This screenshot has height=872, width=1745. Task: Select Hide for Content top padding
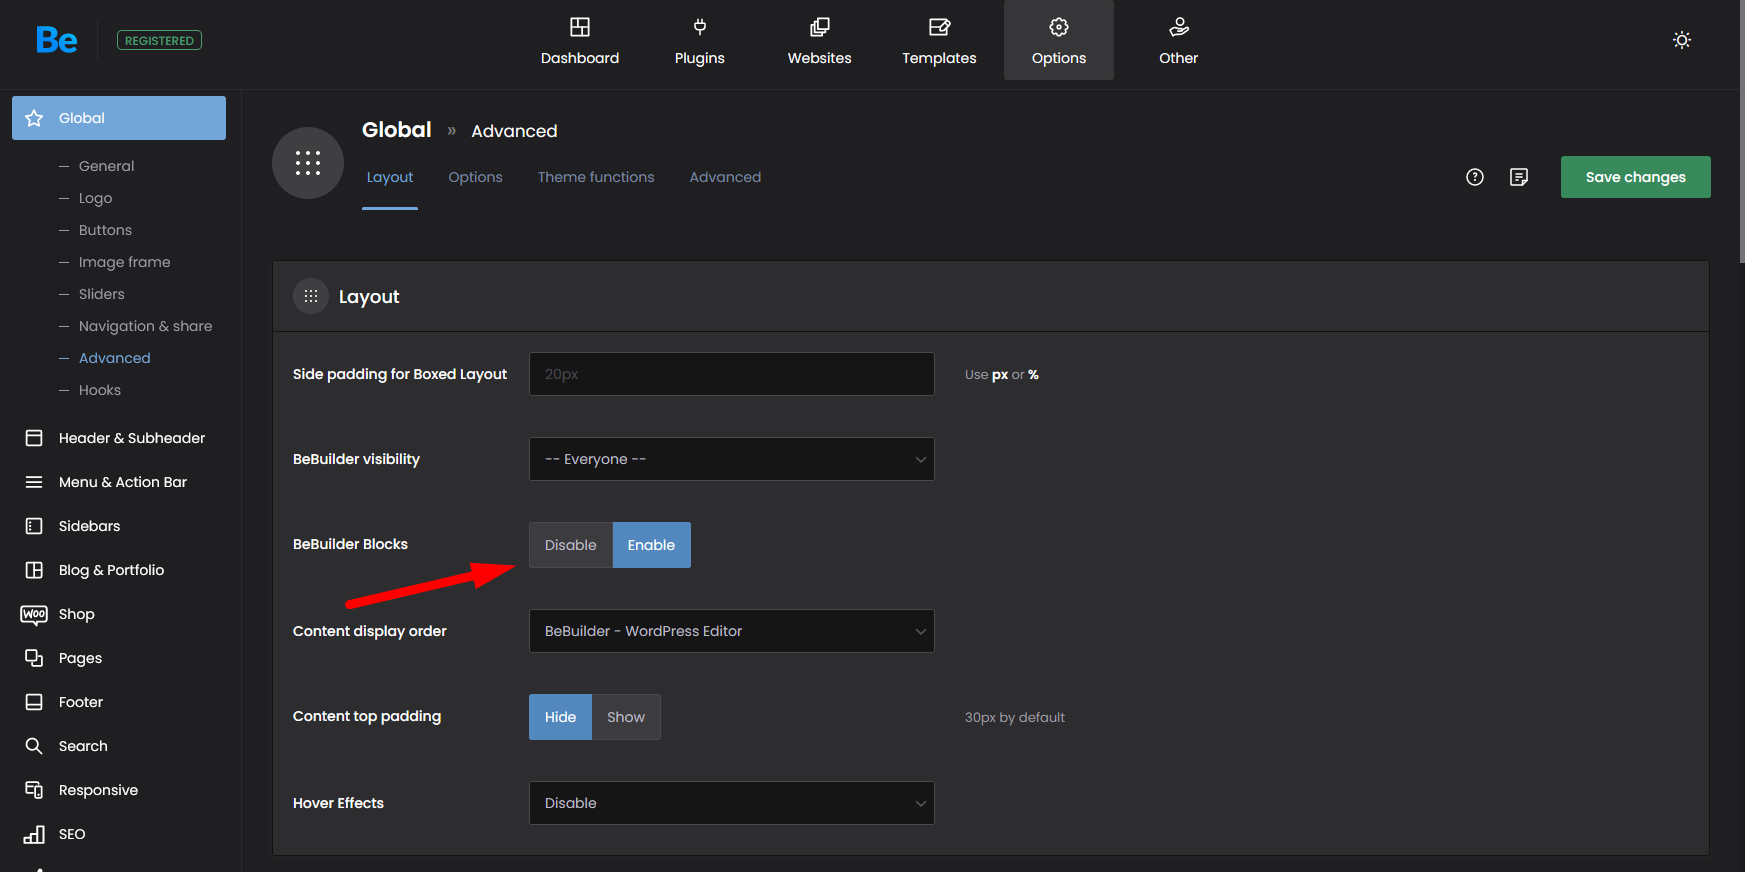(561, 717)
